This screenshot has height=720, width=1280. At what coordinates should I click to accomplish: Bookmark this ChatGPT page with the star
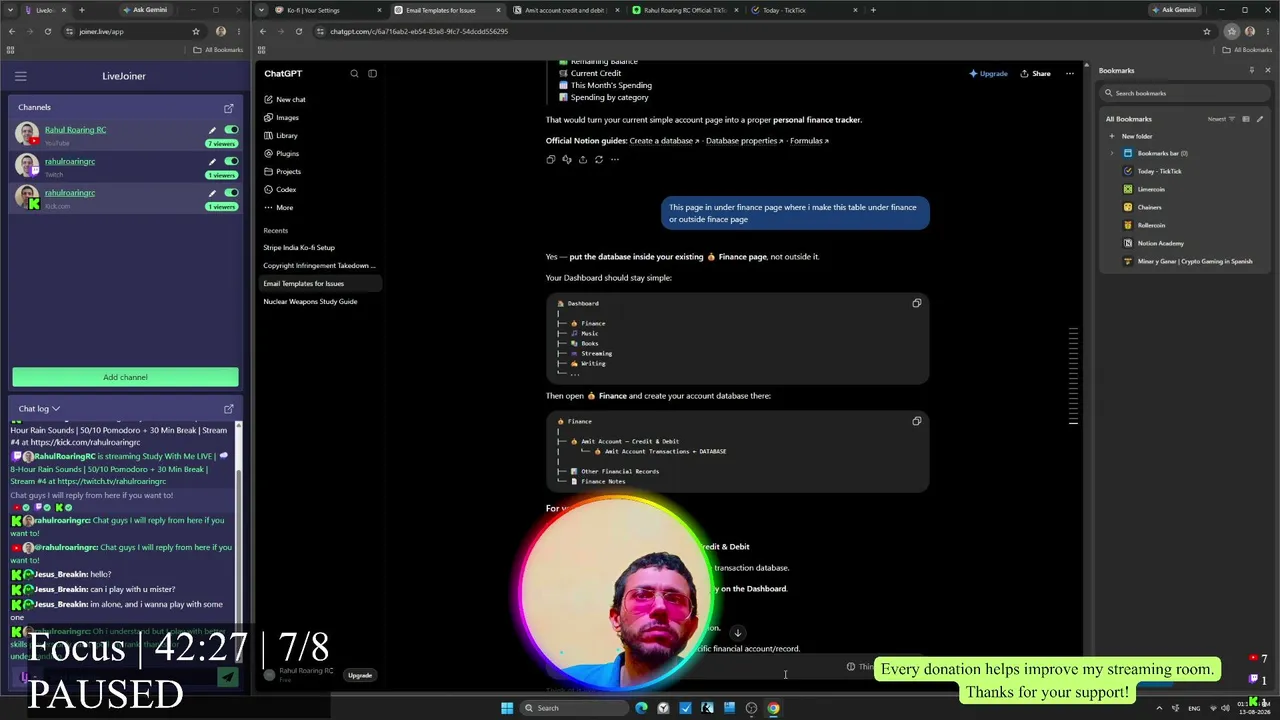(1207, 32)
